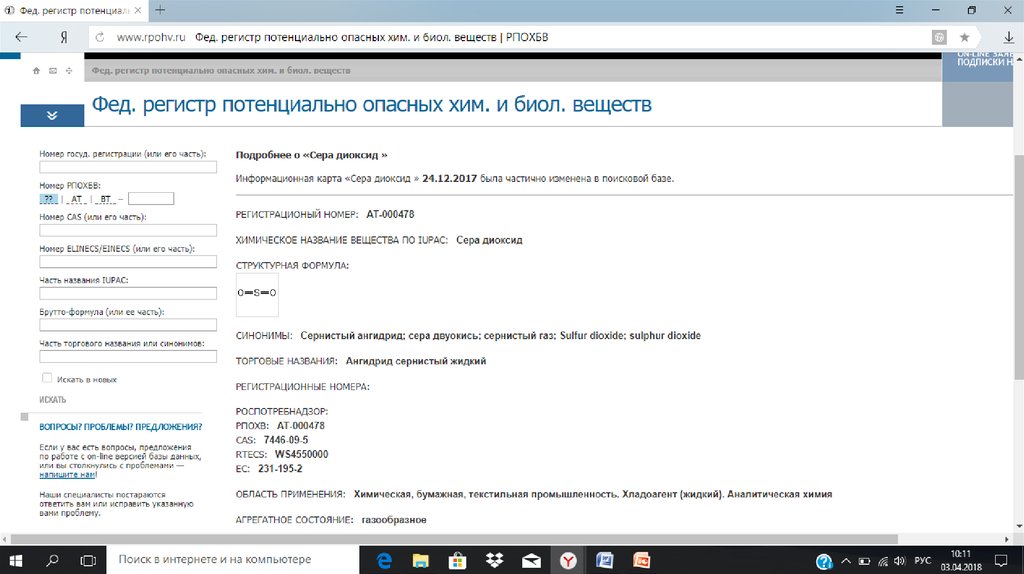Click the CAS number input field
The height and width of the screenshot is (574, 1024).
[x=128, y=230]
